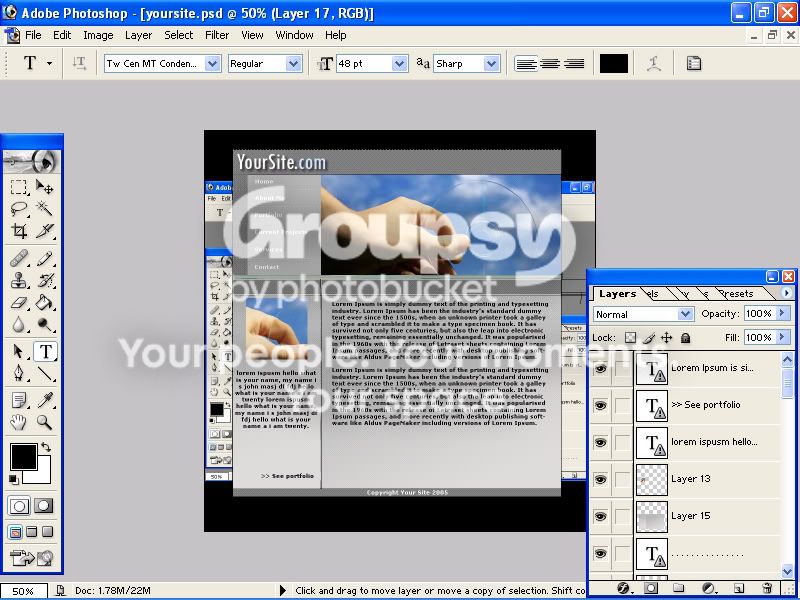This screenshot has width=800, height=600.
Task: Select the Move tool in the toolbox
Action: coord(44,187)
